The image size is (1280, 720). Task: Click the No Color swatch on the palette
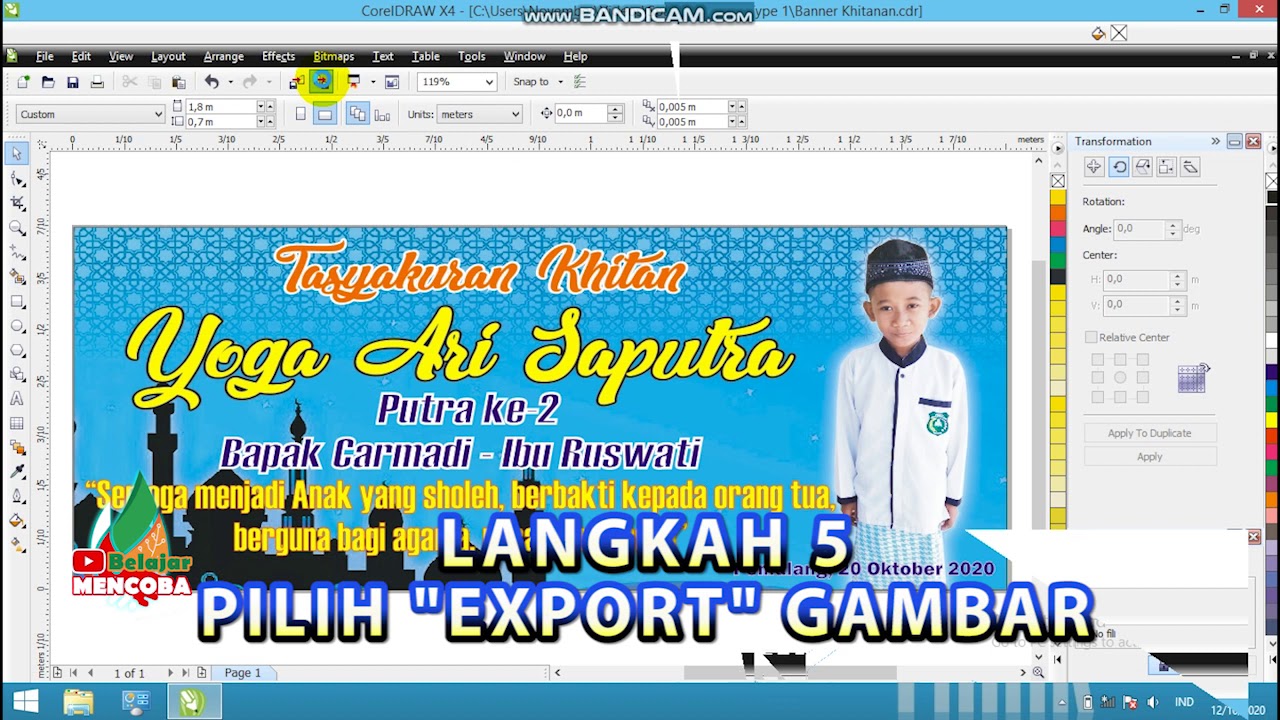click(1058, 181)
